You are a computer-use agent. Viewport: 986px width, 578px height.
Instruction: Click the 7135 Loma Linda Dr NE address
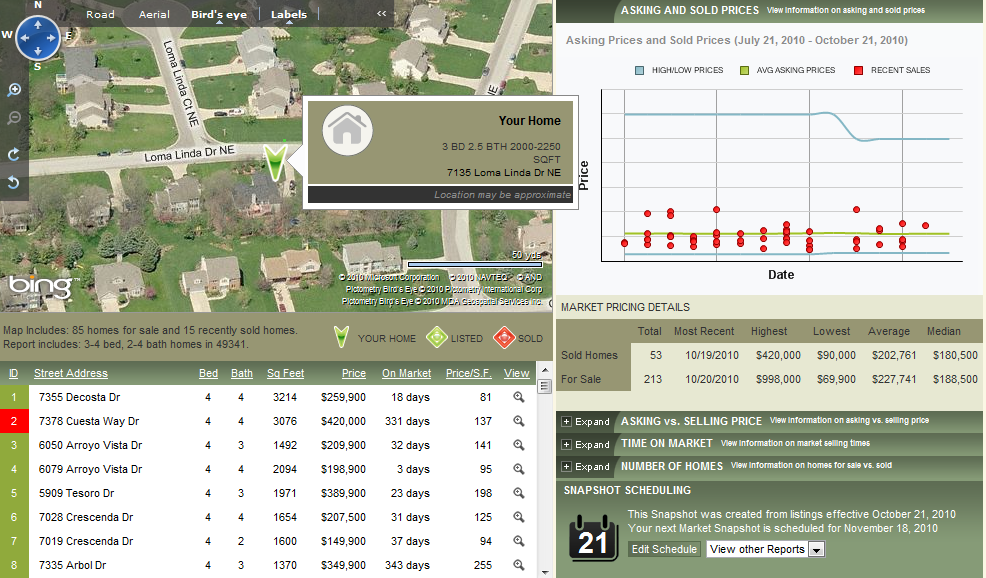click(504, 172)
